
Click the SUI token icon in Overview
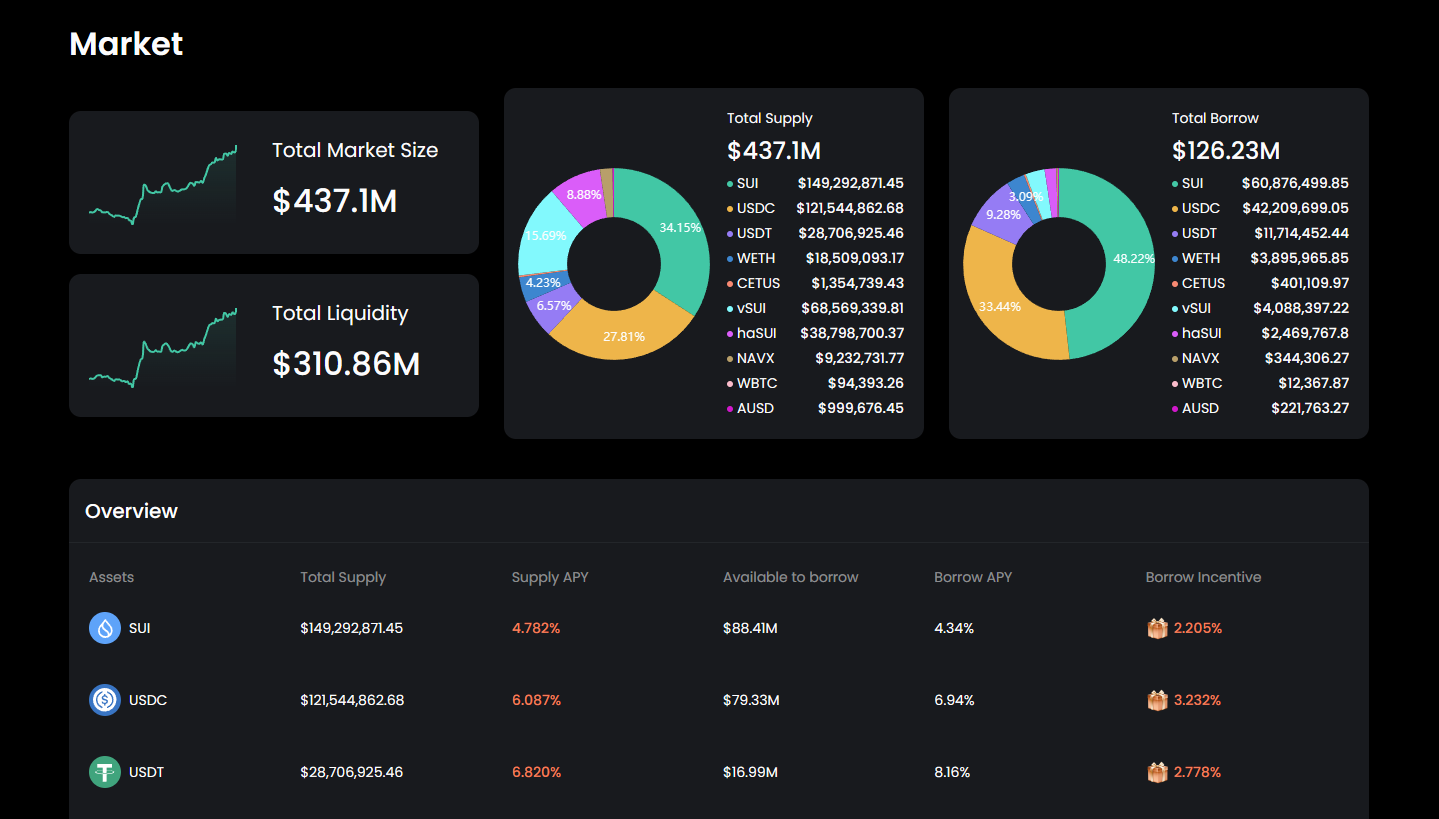(105, 628)
